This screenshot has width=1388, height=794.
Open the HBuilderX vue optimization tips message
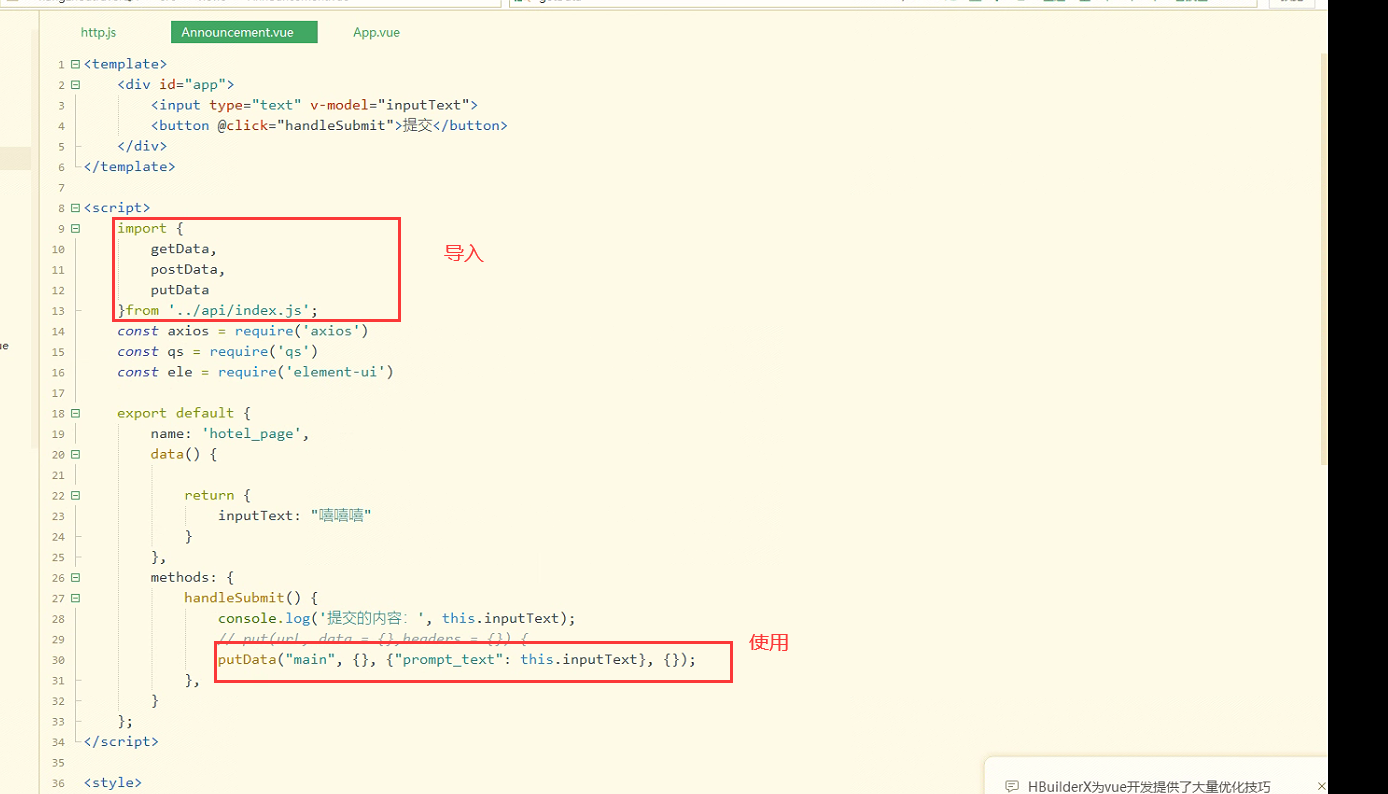1149,786
